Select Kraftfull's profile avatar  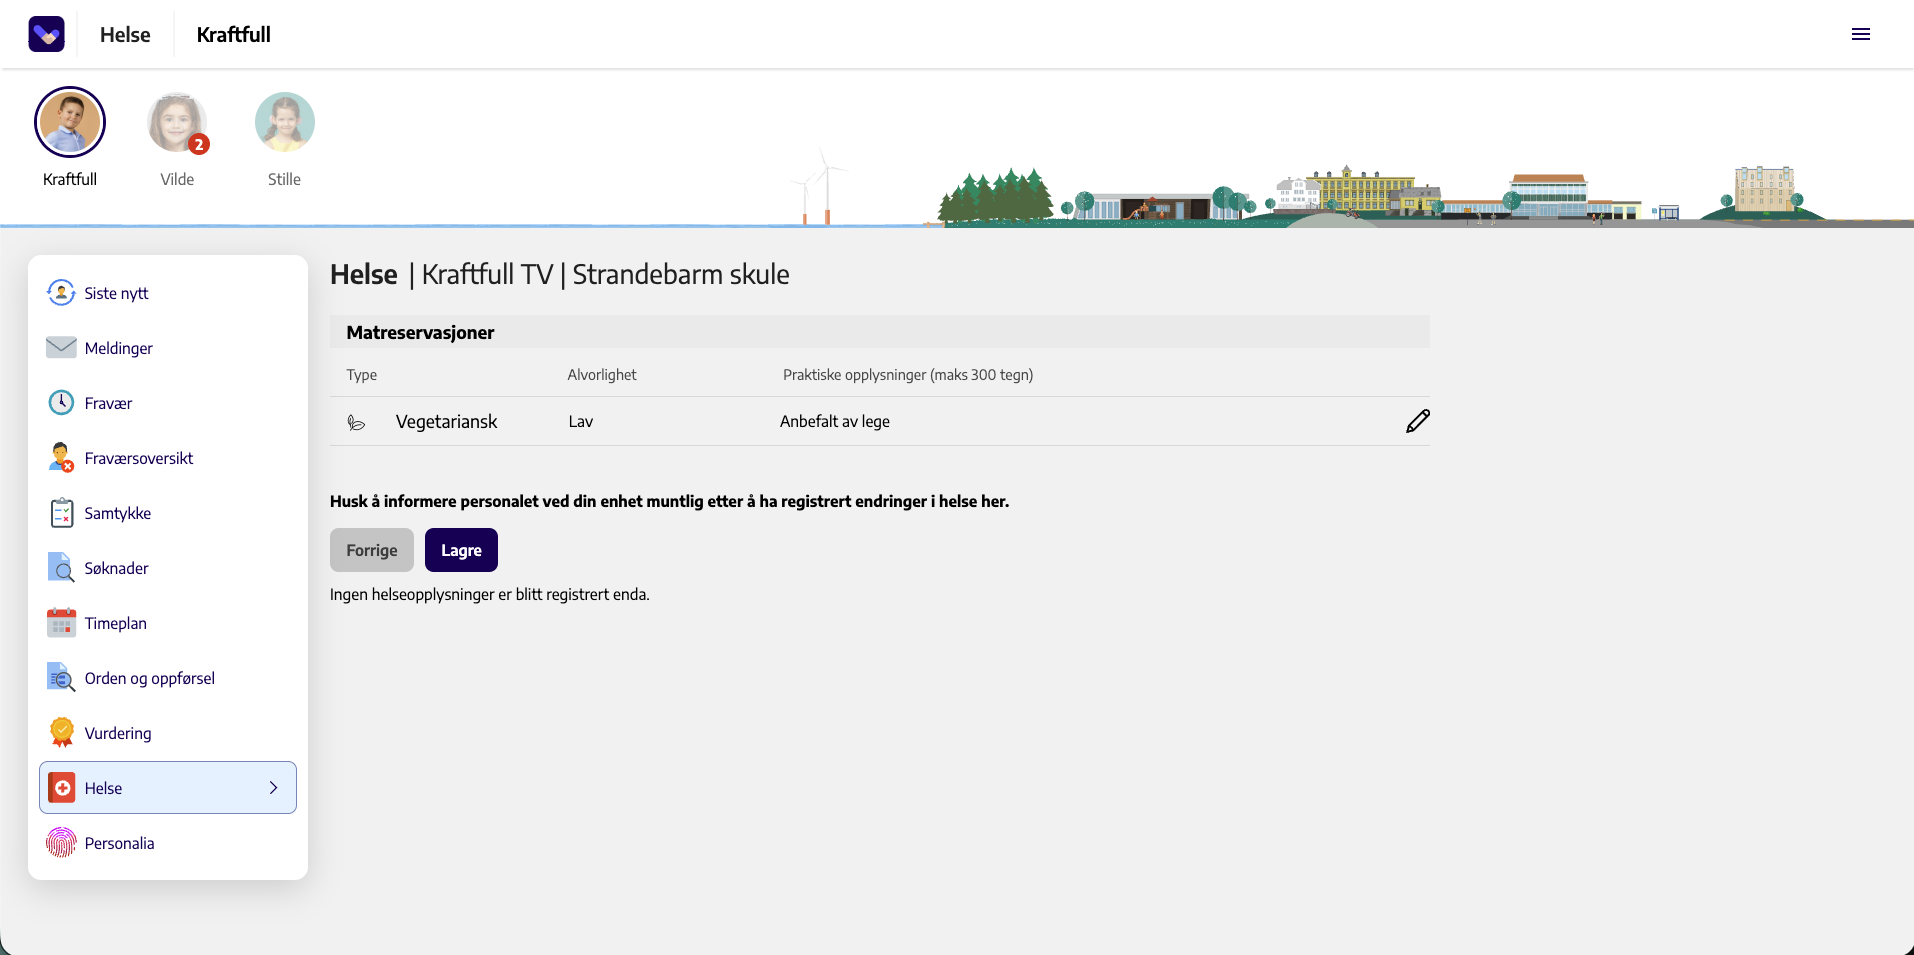click(70, 122)
